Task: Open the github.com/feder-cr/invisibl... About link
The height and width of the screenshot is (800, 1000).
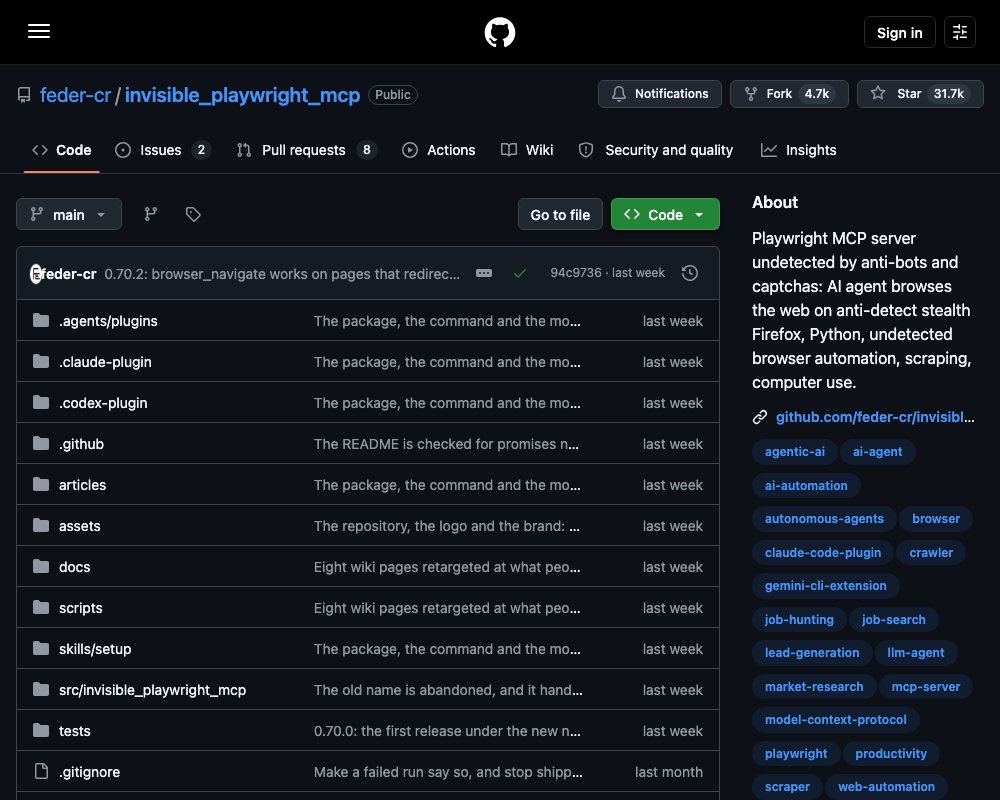Action: [x=875, y=417]
